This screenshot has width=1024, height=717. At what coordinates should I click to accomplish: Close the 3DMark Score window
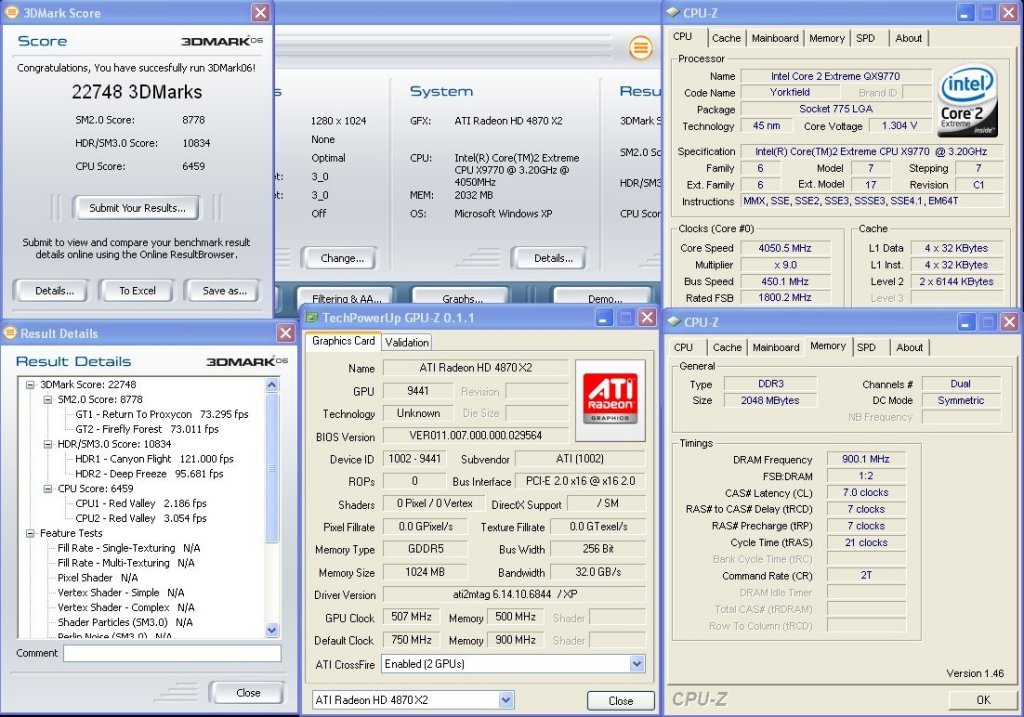(260, 12)
